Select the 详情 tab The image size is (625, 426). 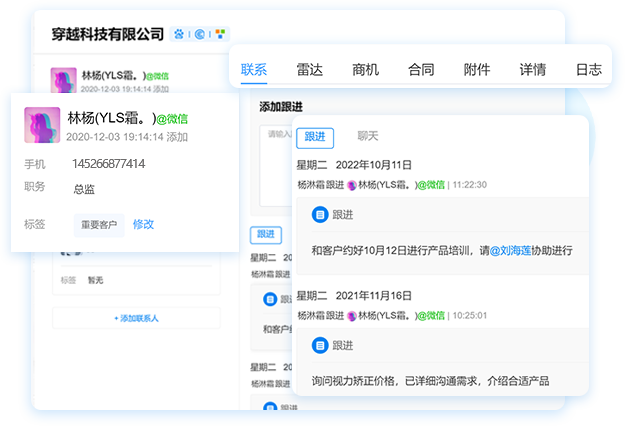(x=533, y=70)
